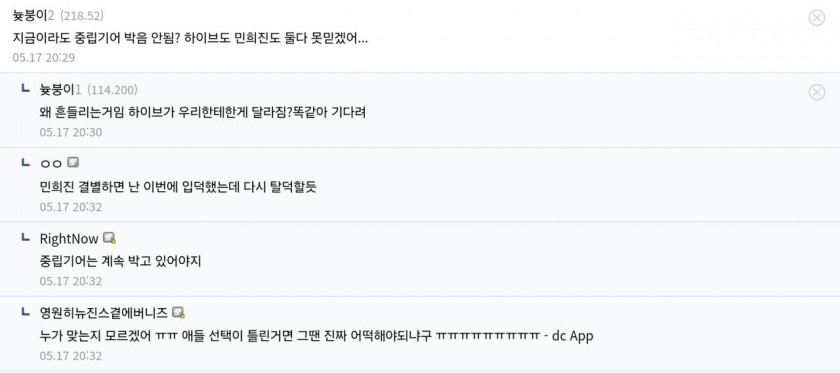Click the 05.17 20:29 timestamp

43,58
